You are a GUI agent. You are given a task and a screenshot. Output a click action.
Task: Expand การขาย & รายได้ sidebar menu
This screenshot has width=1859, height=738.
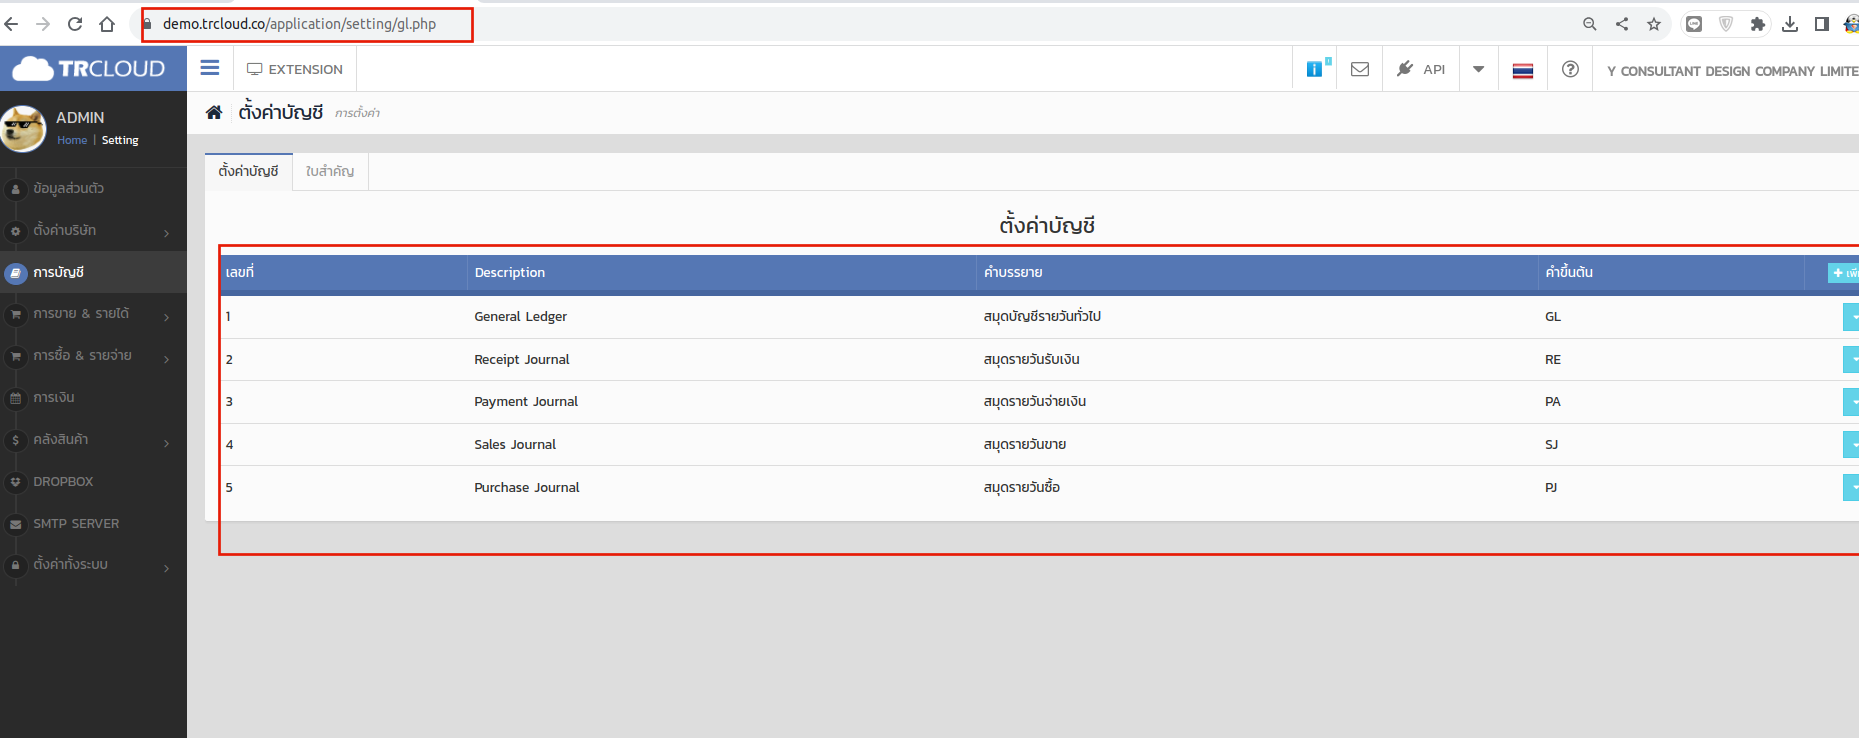(x=93, y=314)
